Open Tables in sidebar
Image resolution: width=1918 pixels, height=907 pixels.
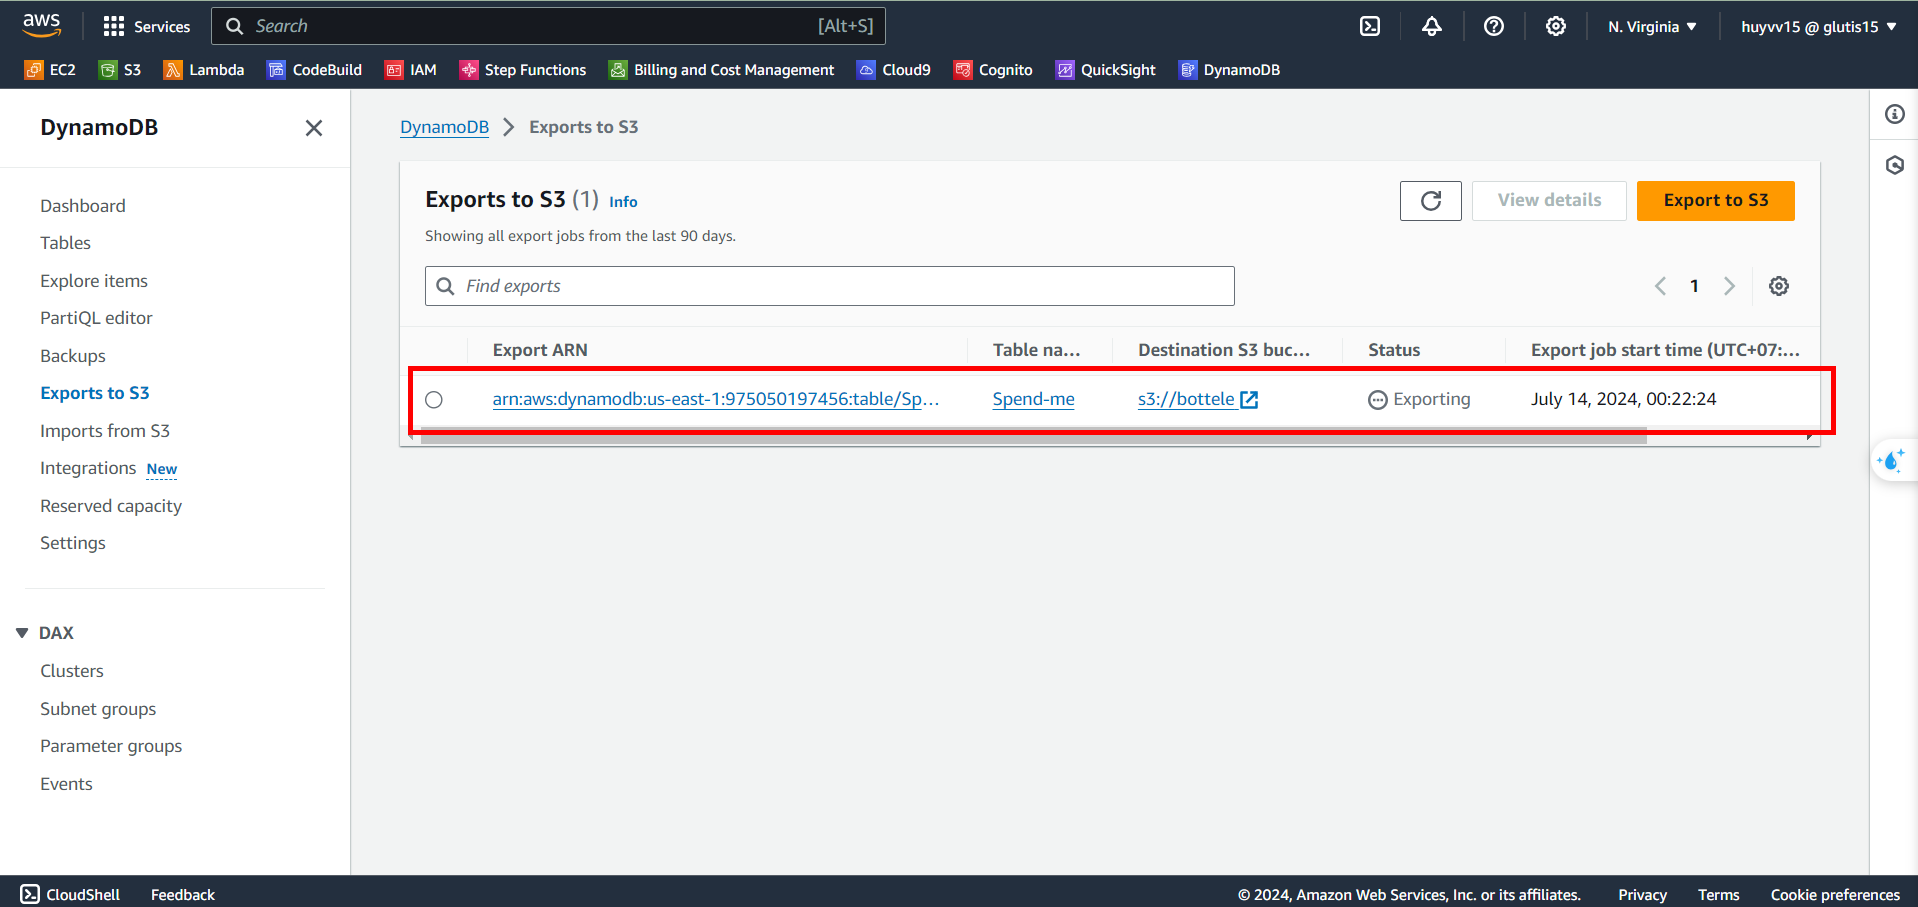pos(65,243)
